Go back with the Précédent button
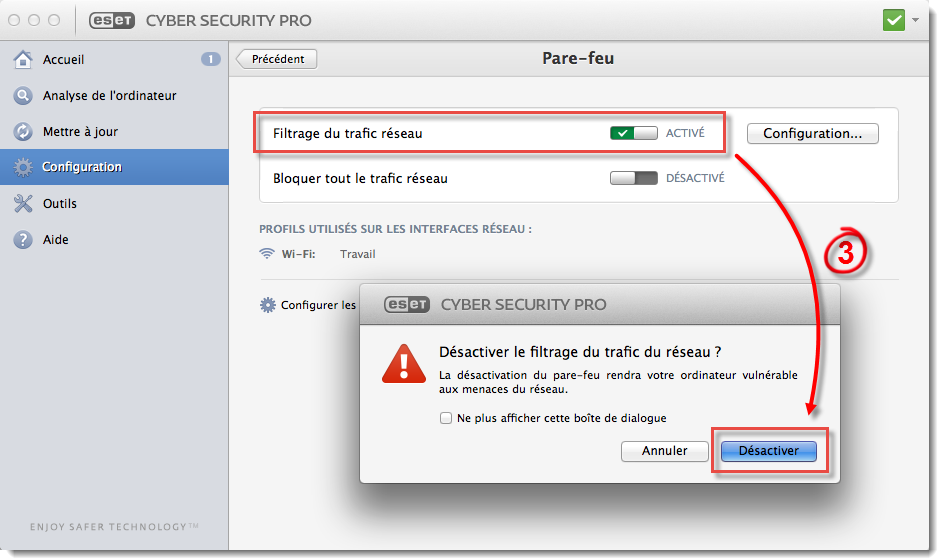This screenshot has height=559, width=938. click(x=278, y=59)
